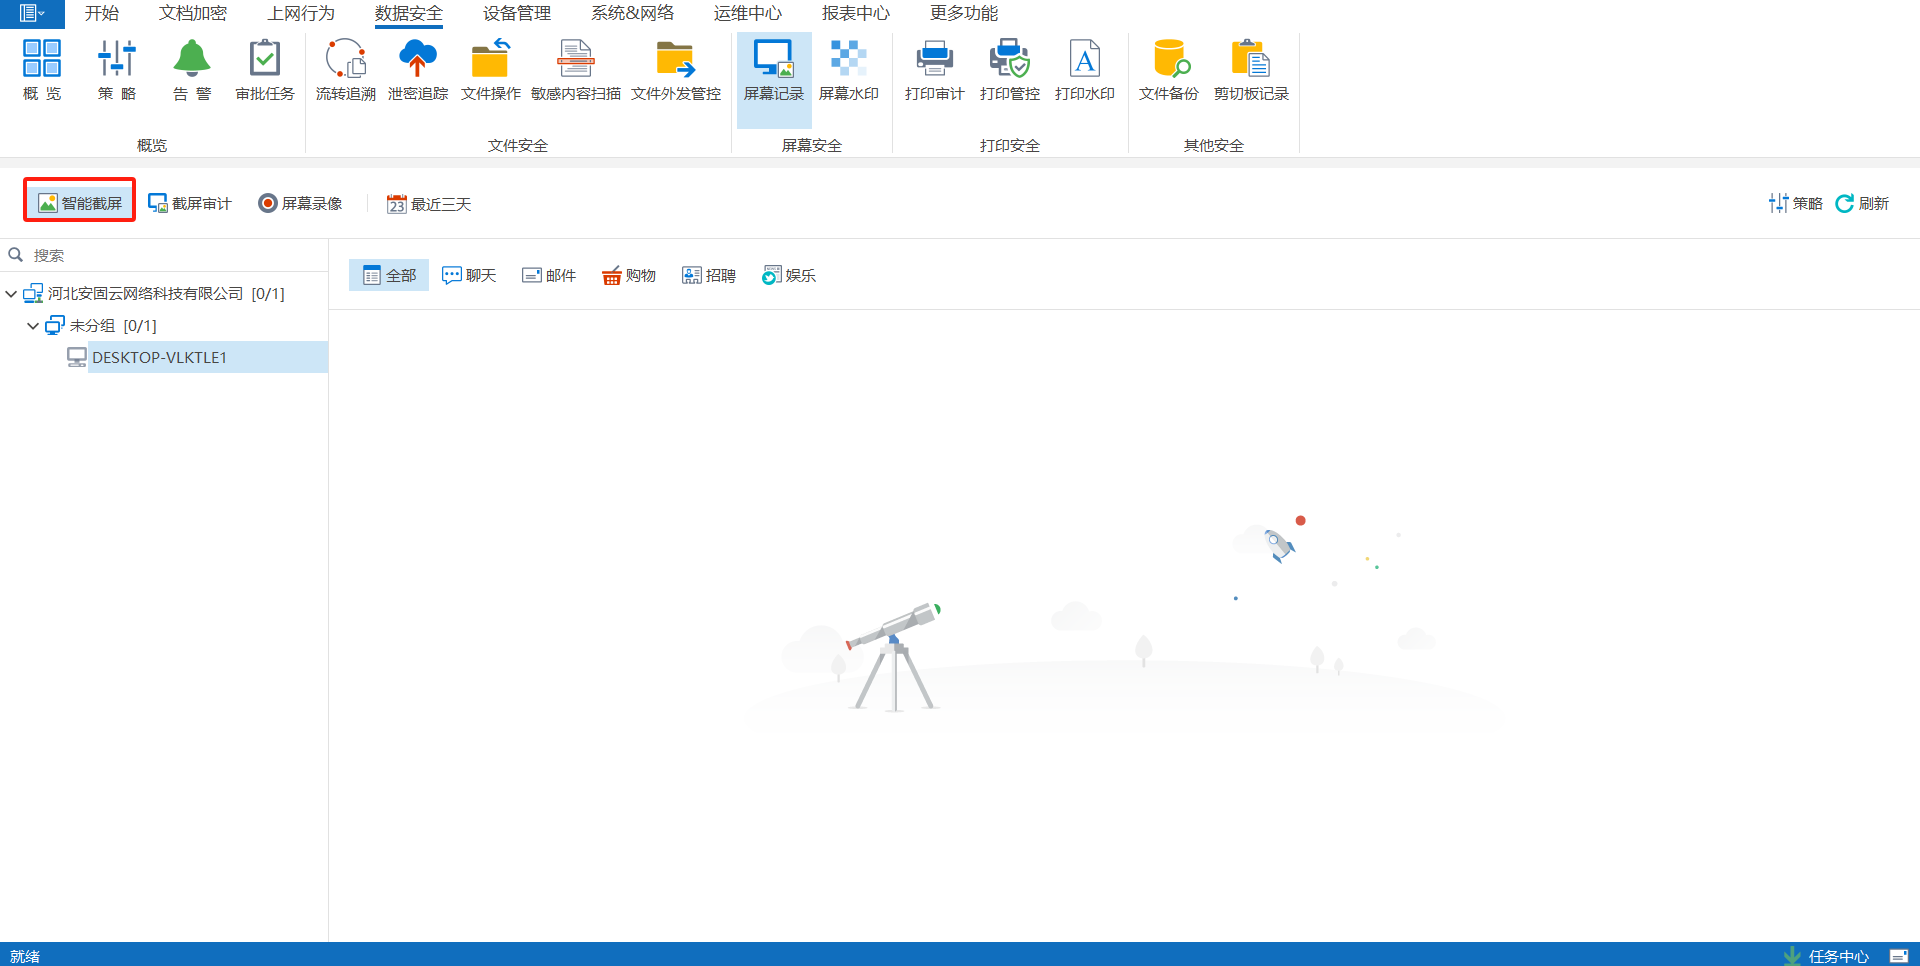The height and width of the screenshot is (966, 1920).
Task: Open 文件外发管控 outgoing file control
Action: coord(676,70)
